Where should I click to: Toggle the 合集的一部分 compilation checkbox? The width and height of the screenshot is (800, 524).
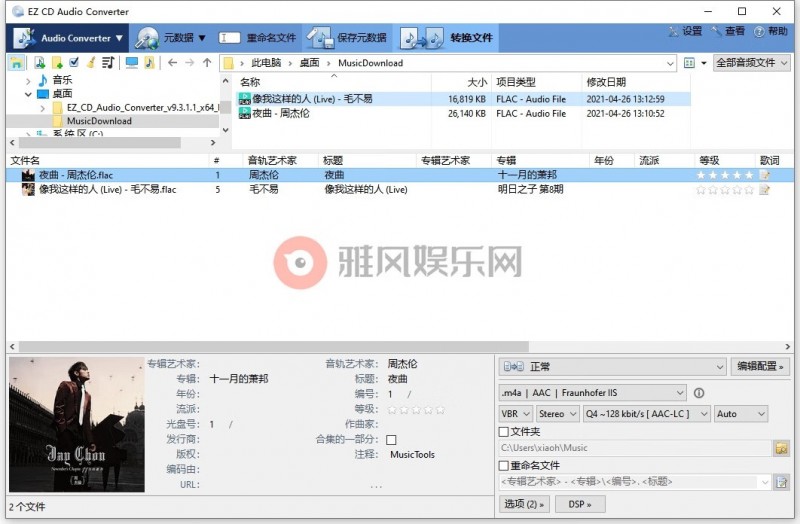pos(391,439)
